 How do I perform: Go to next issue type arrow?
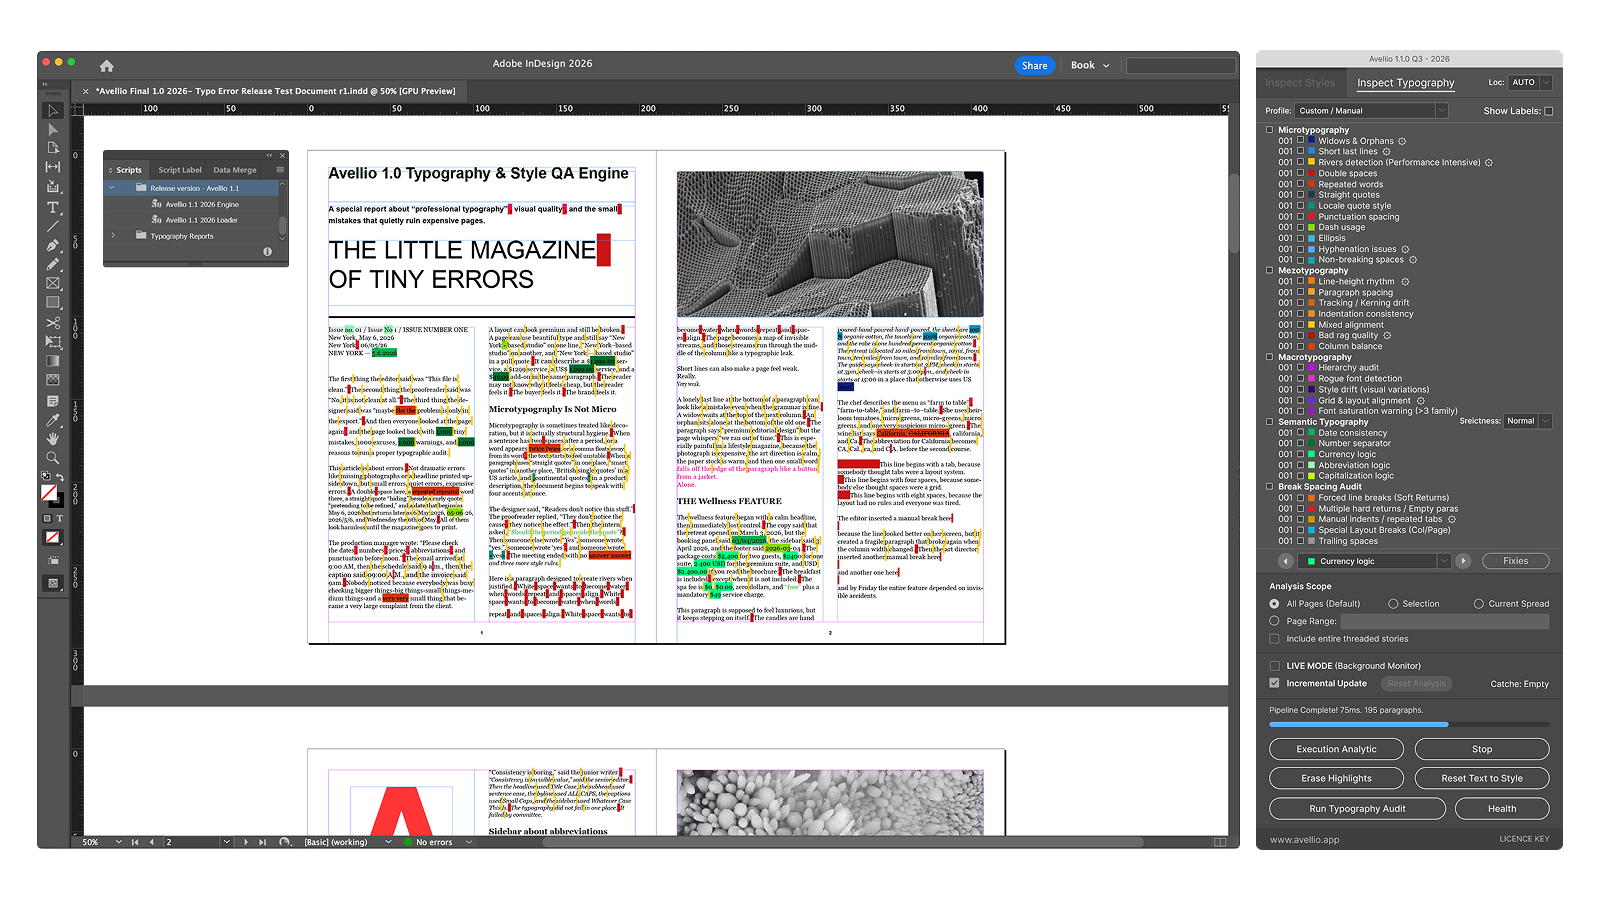click(1463, 561)
